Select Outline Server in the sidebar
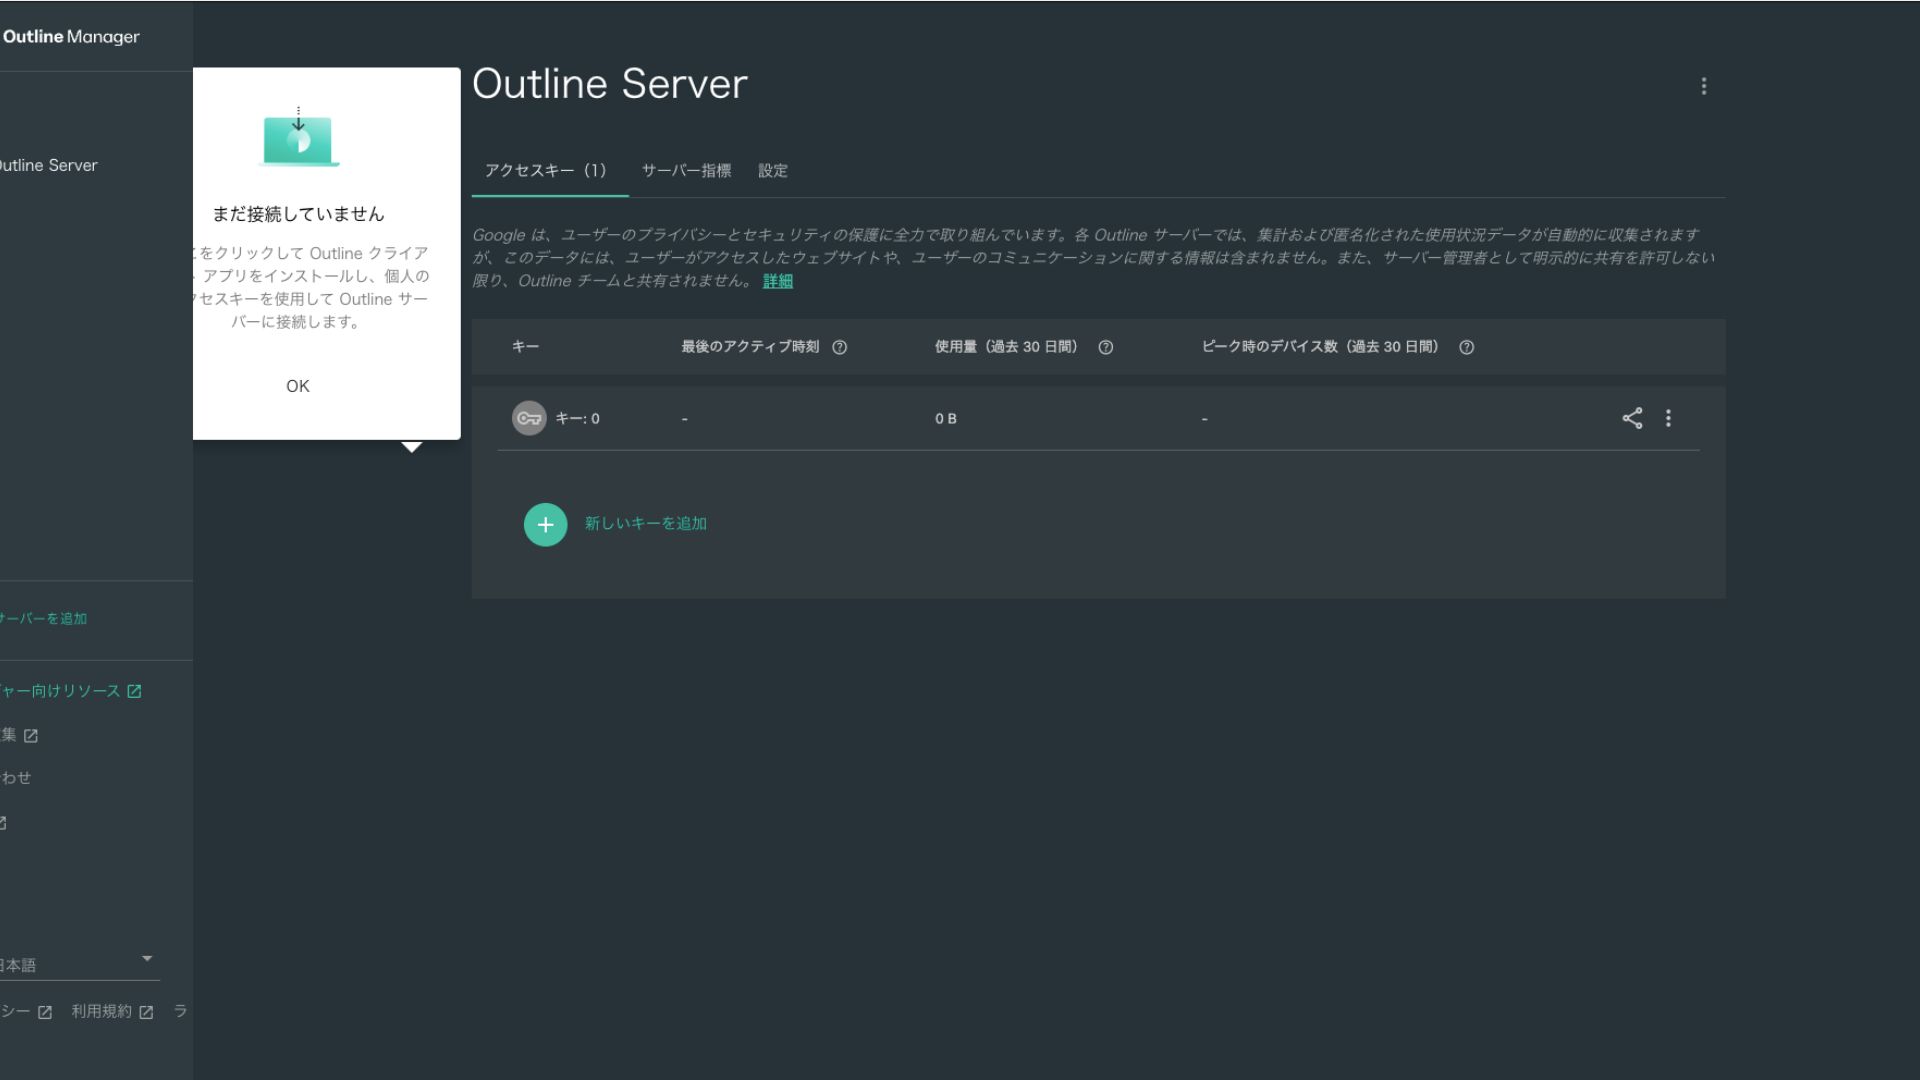Viewport: 1920px width, 1080px height. 48,165
